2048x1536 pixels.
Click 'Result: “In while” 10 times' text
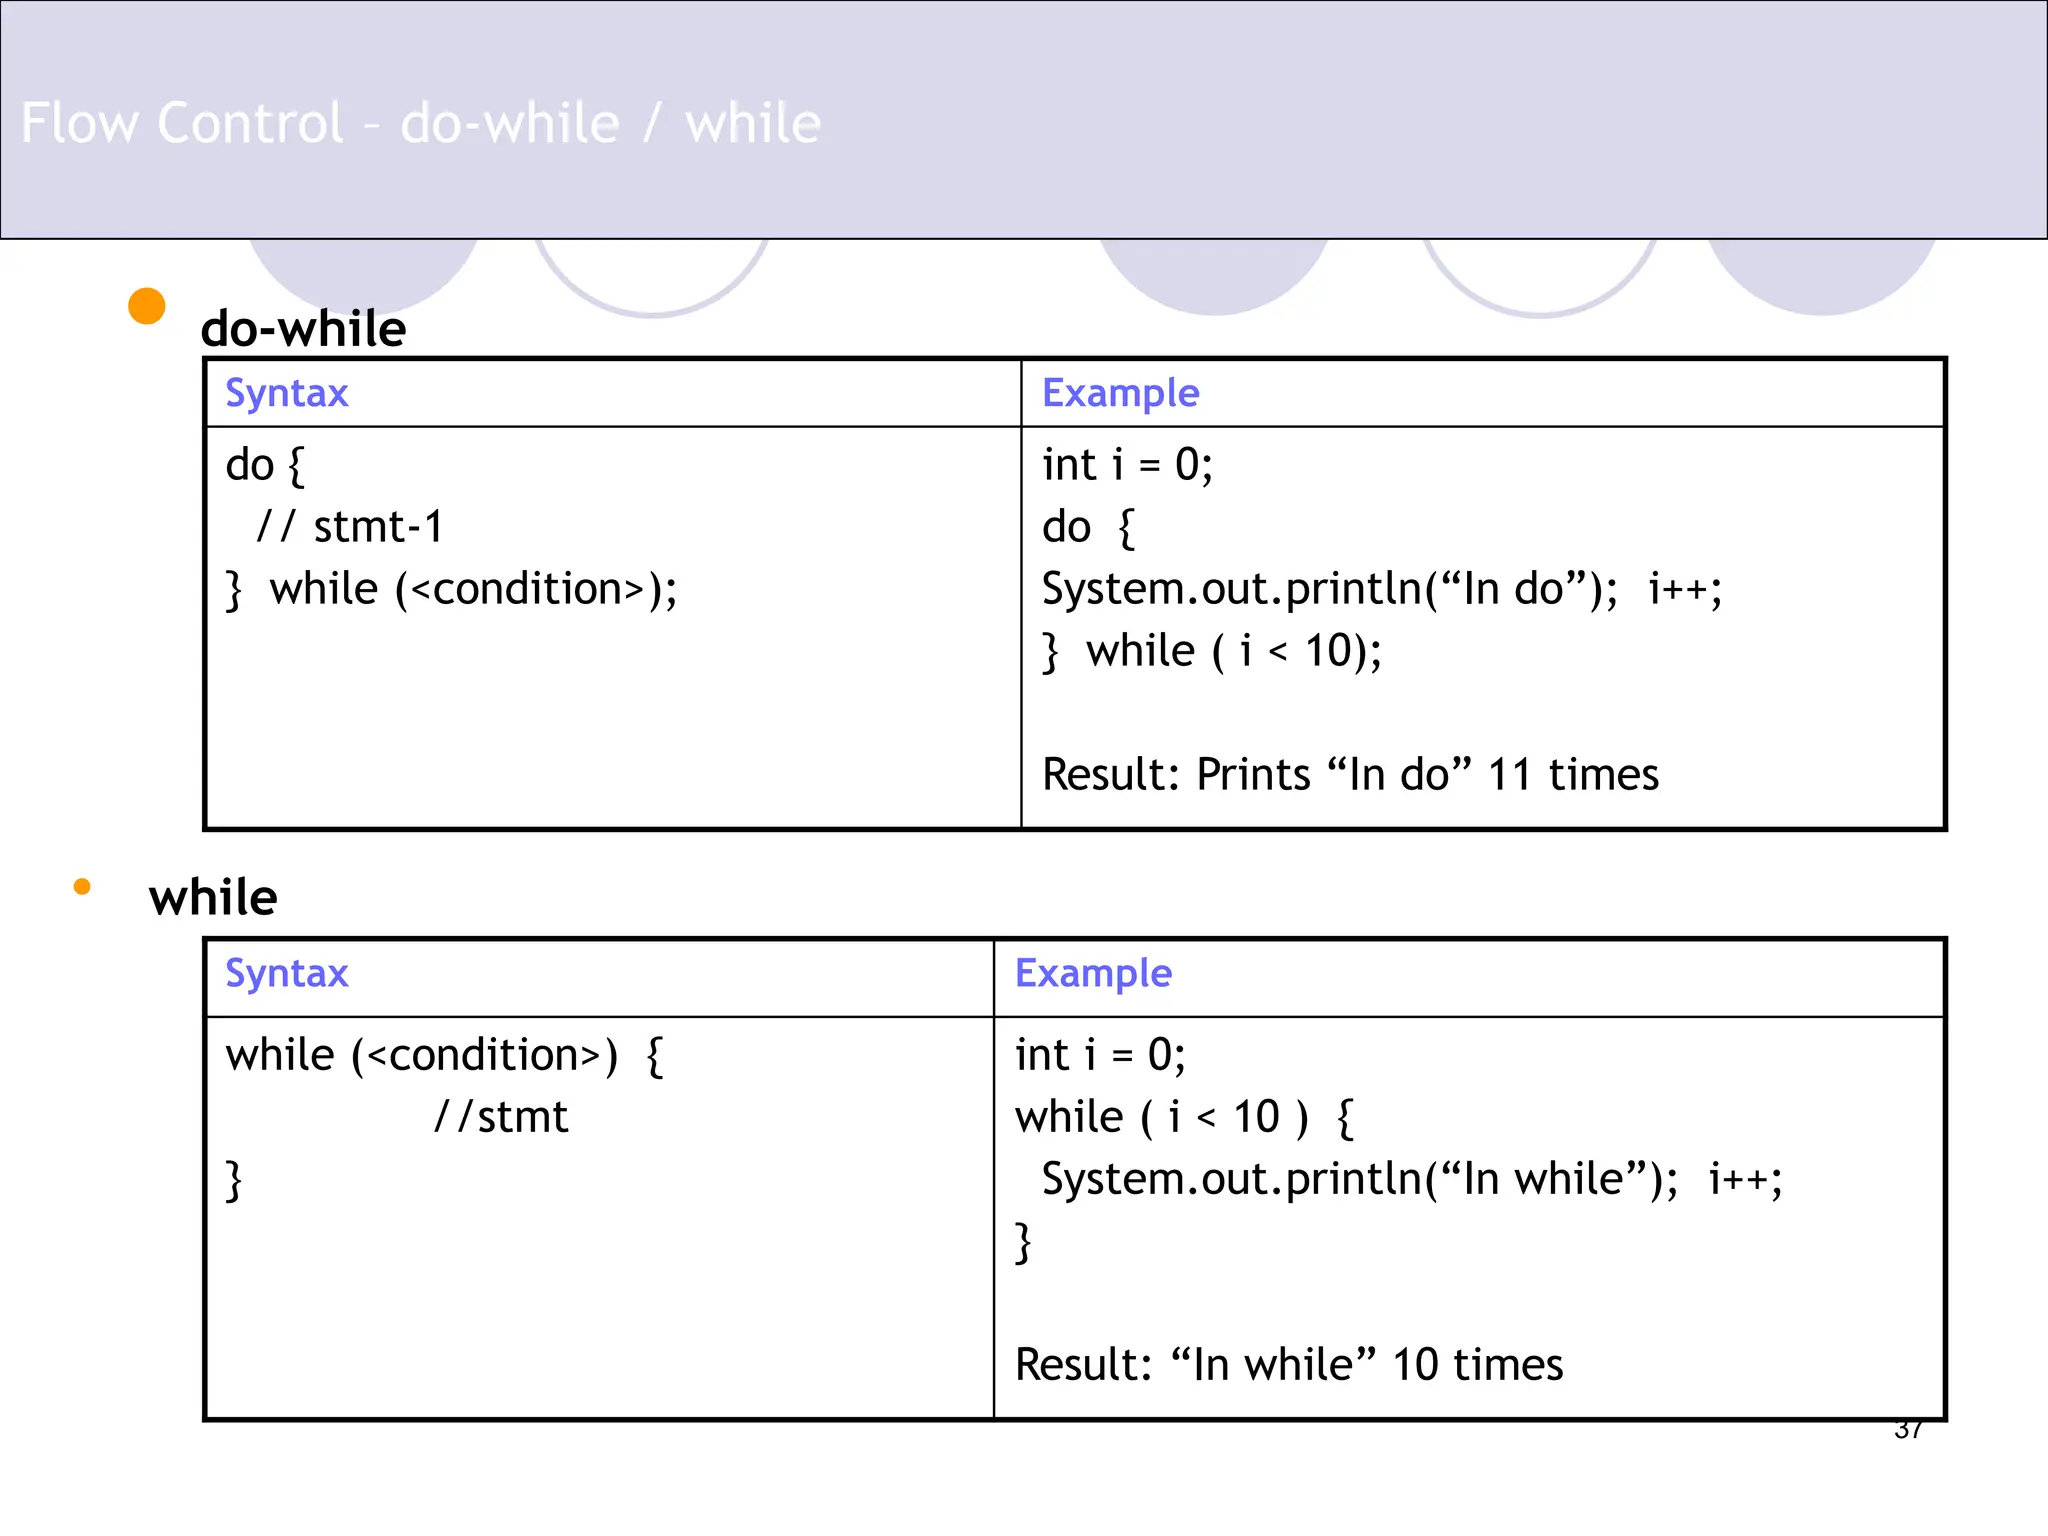click(x=1288, y=1365)
